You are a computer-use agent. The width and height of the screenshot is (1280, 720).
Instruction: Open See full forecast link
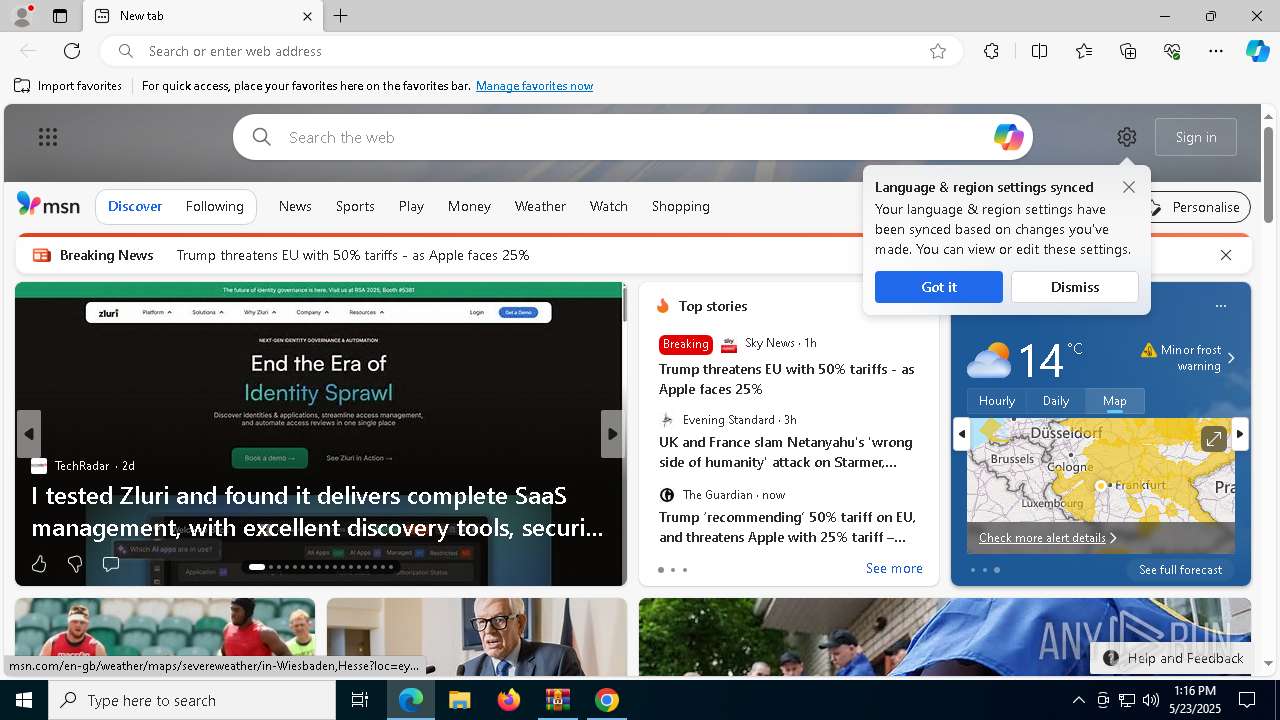(x=1180, y=570)
